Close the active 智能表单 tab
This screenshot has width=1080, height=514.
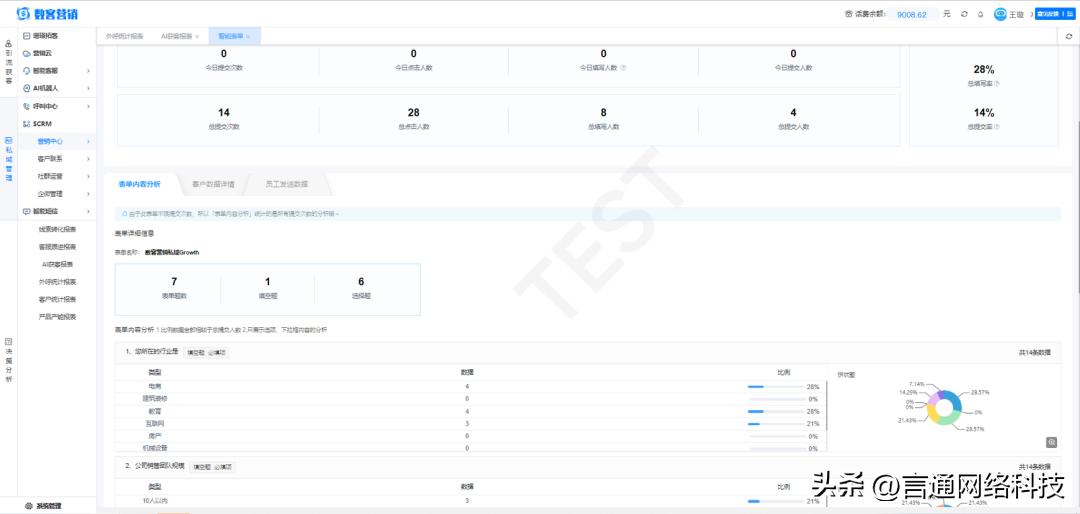[248, 36]
